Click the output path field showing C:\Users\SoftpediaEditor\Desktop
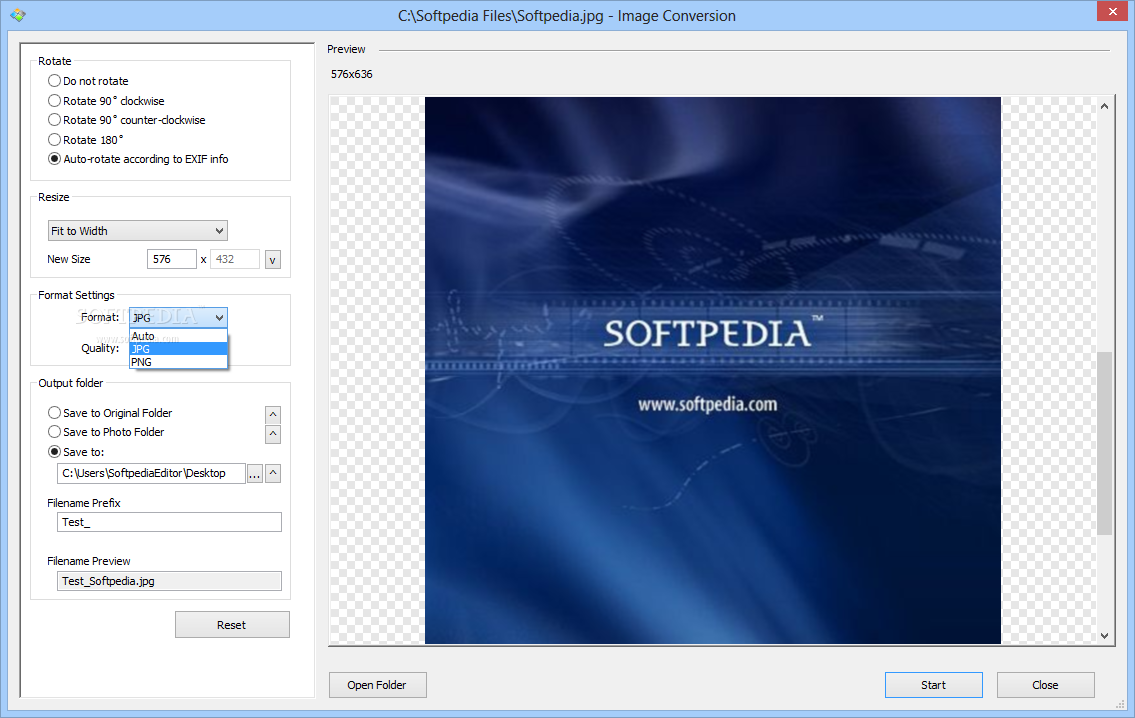Screen dimensions: 1135x718 (151, 473)
